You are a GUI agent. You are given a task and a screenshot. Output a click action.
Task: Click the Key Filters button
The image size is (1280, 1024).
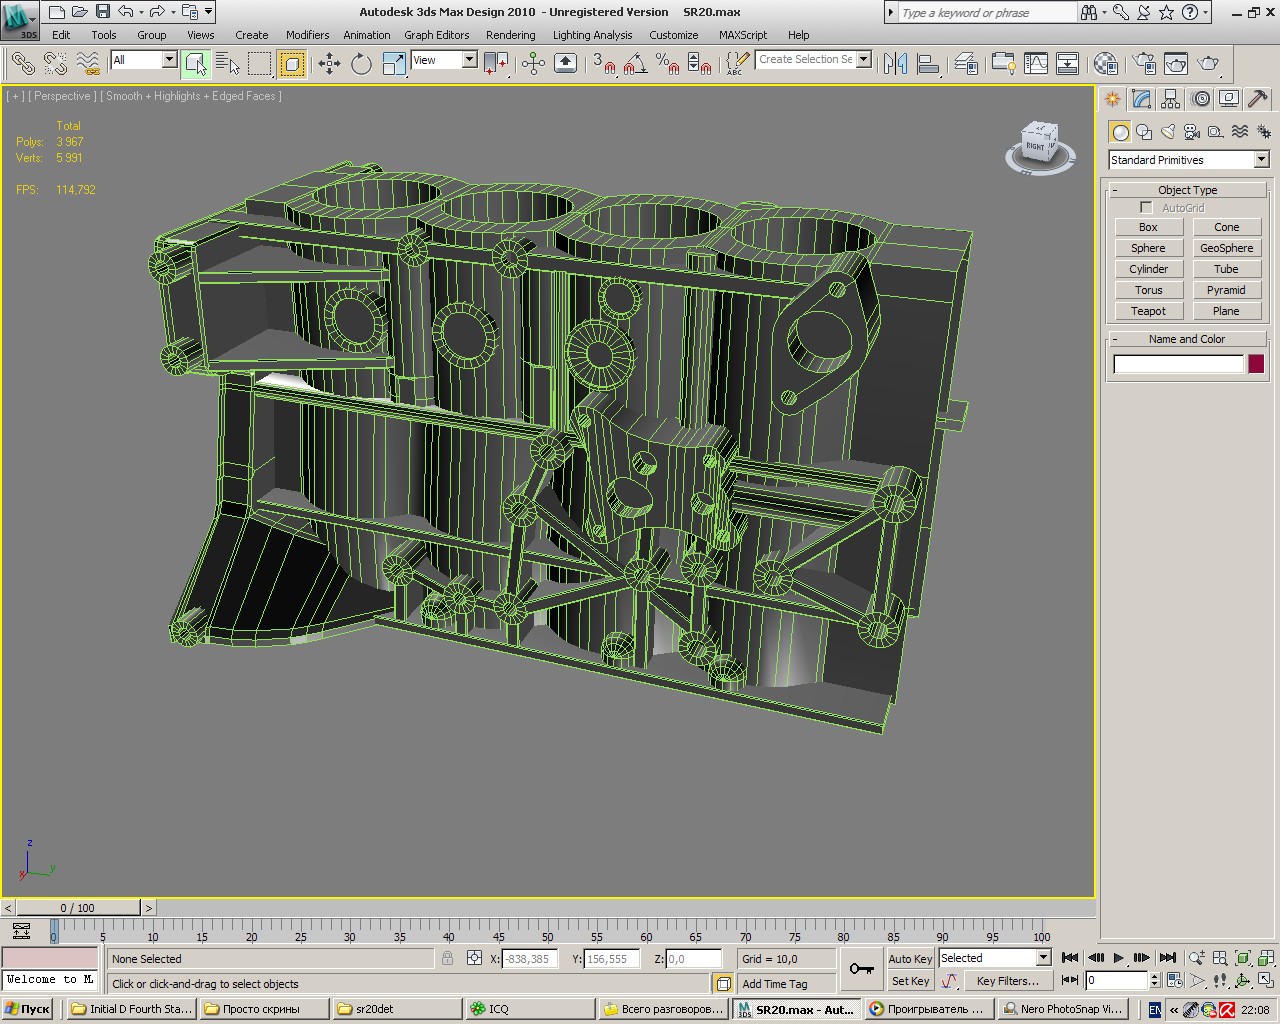click(x=1007, y=981)
